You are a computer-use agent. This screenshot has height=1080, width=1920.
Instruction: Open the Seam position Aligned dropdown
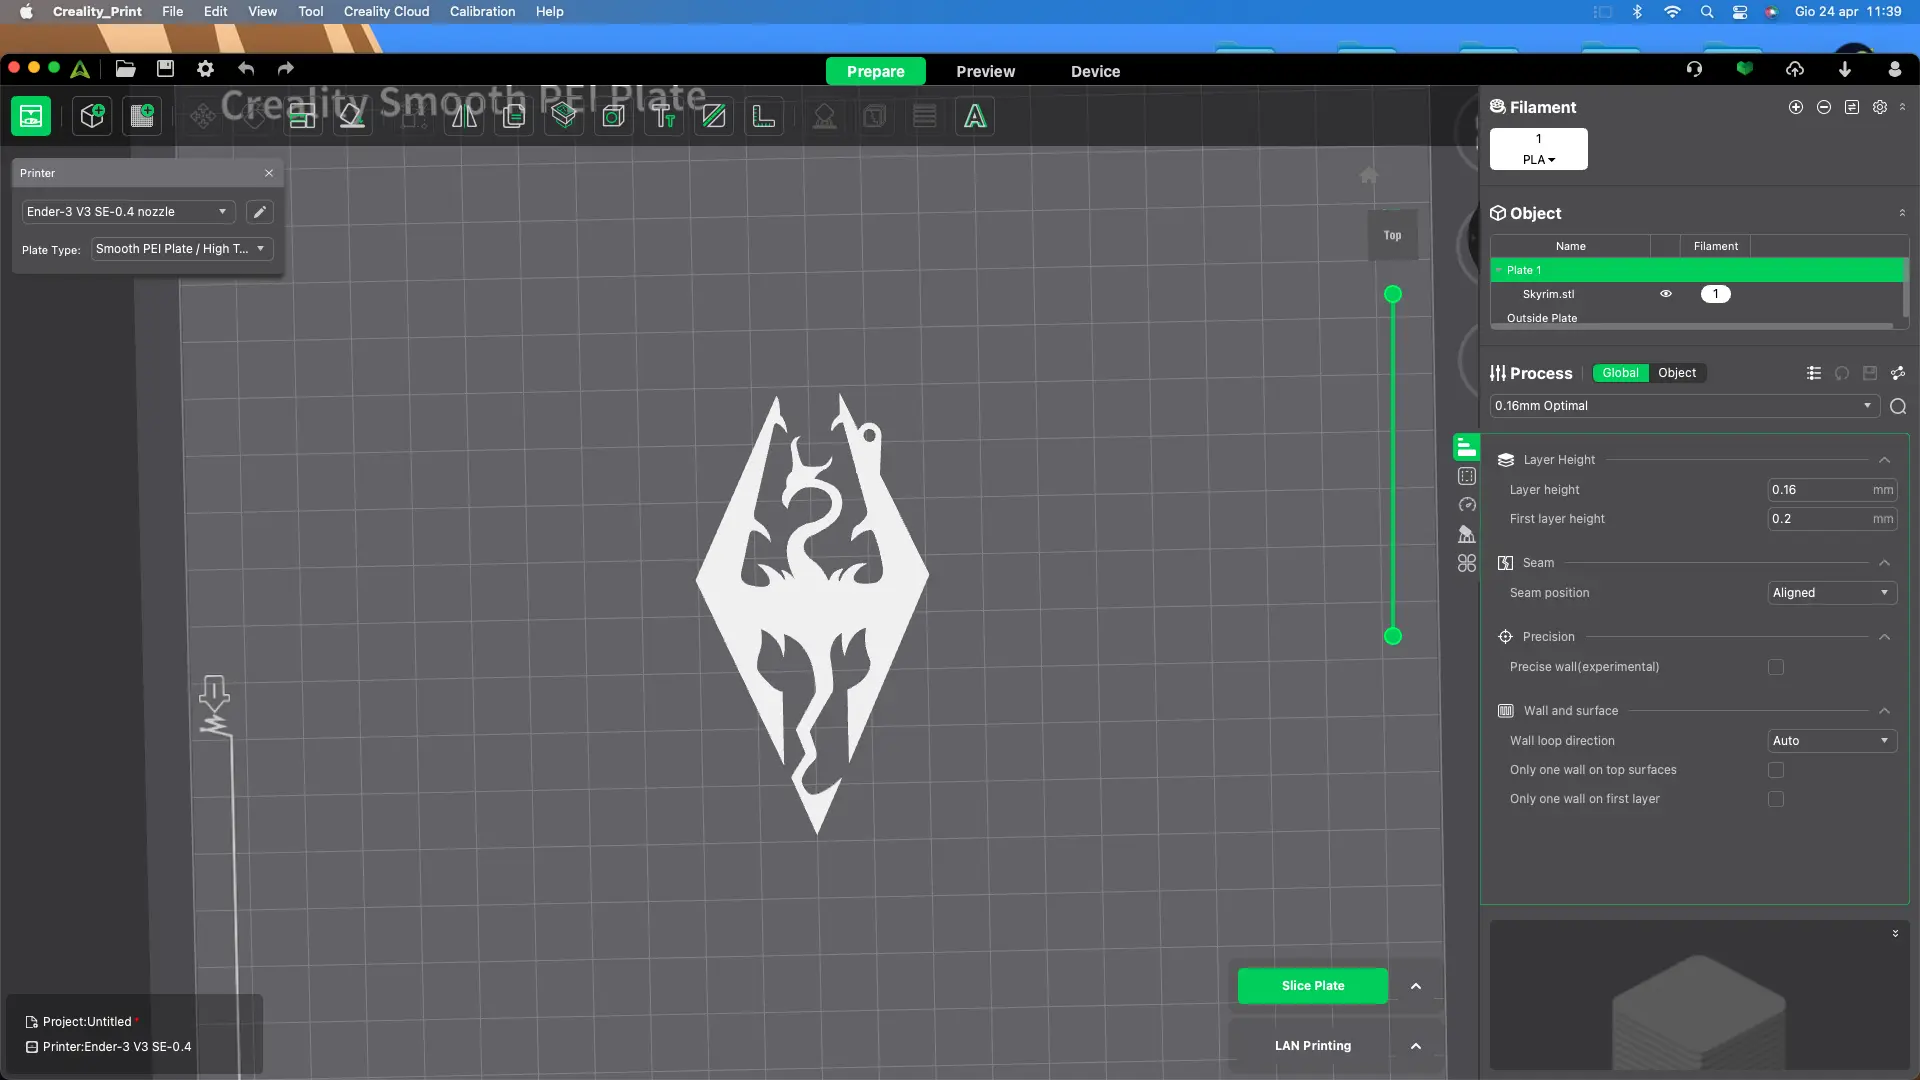1832,593
